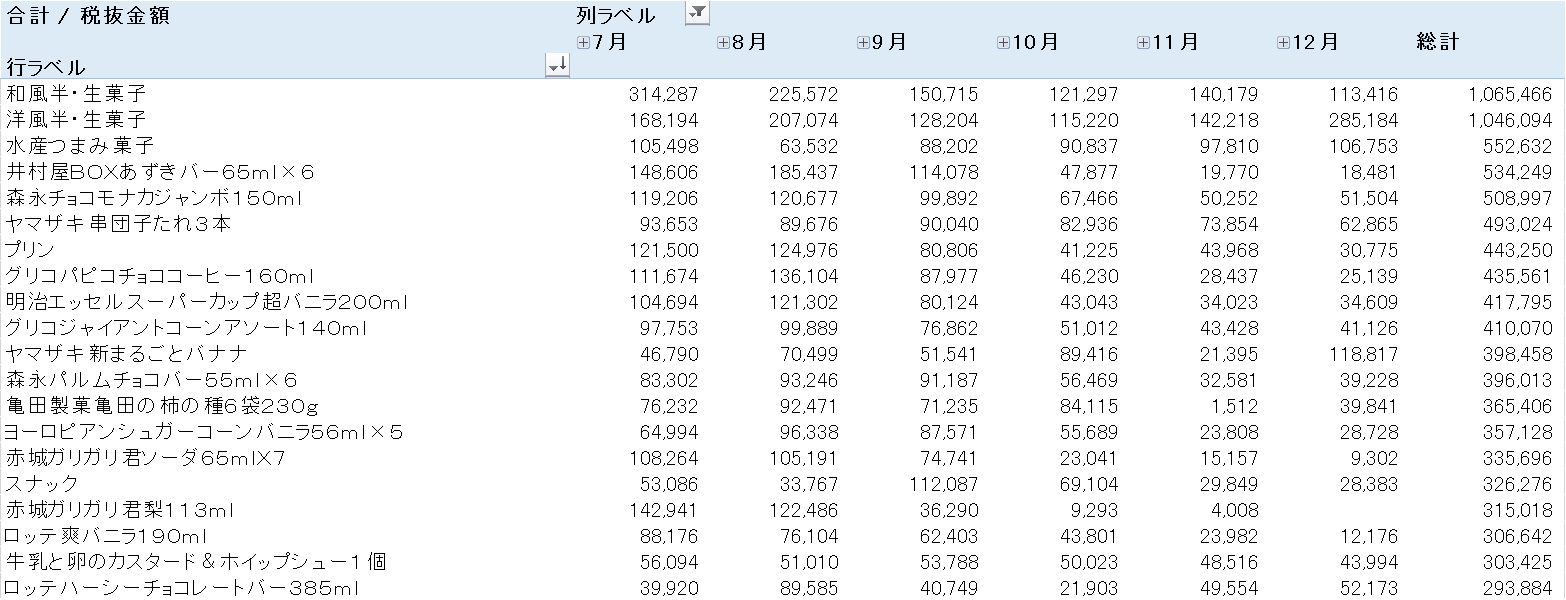Expand the 7月 column group
The height and width of the screenshot is (600, 1566).
pos(583,42)
